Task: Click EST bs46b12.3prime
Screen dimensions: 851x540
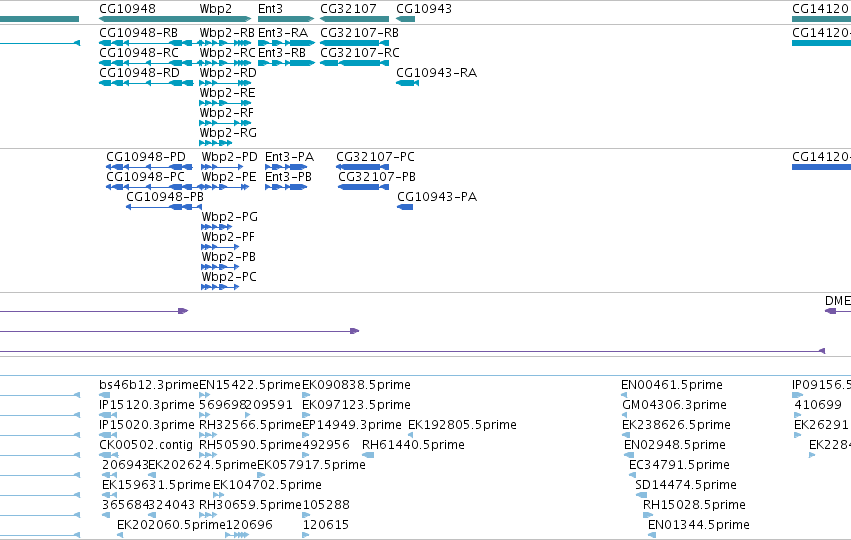Action: (105, 395)
